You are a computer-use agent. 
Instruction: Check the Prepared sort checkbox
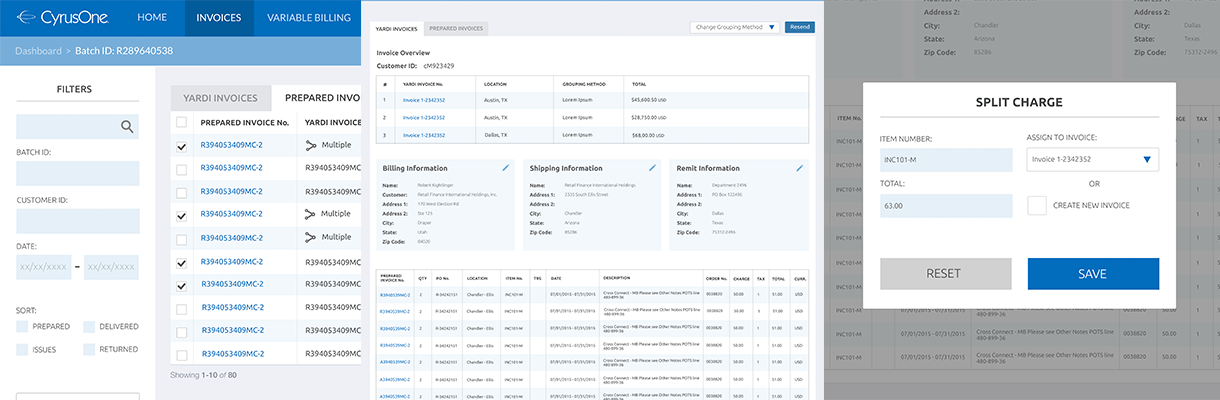(23, 327)
